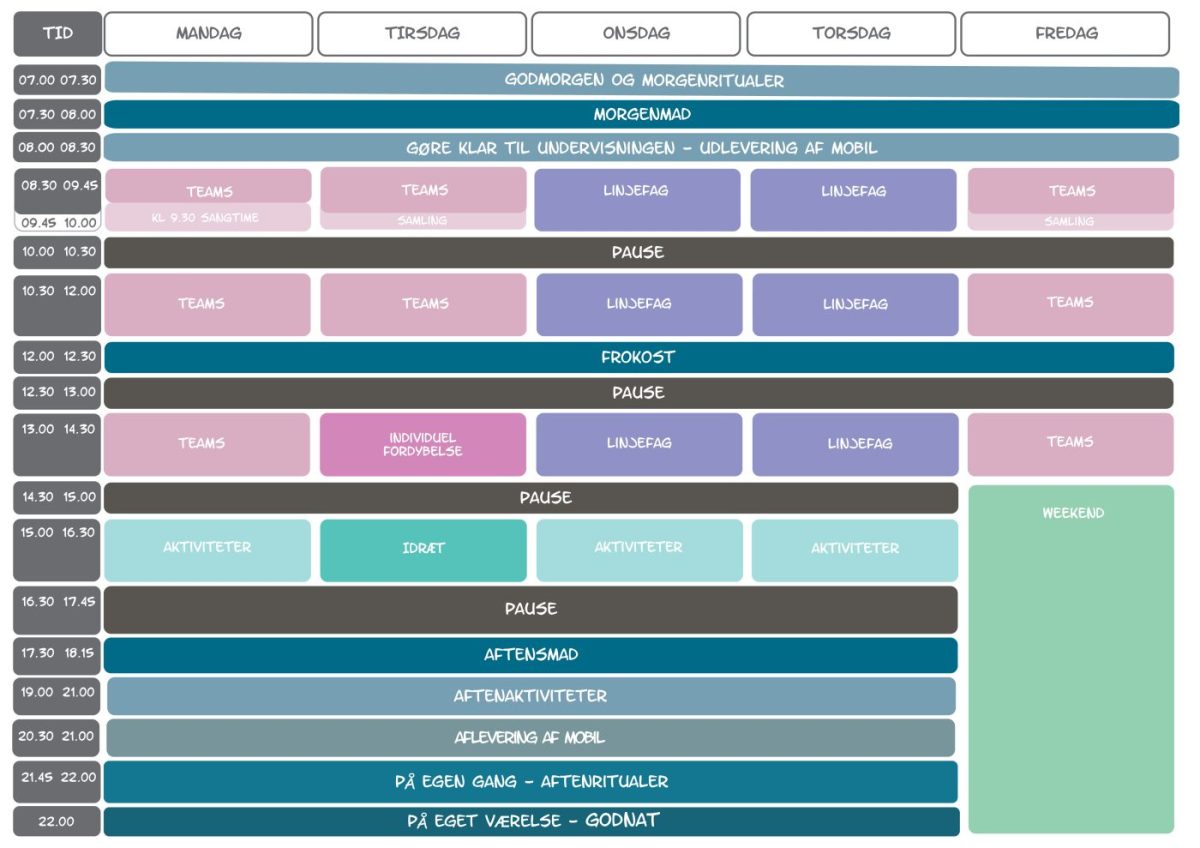Select the TORSDAG column header
This screenshot has height=848, width=1200.
coord(851,34)
